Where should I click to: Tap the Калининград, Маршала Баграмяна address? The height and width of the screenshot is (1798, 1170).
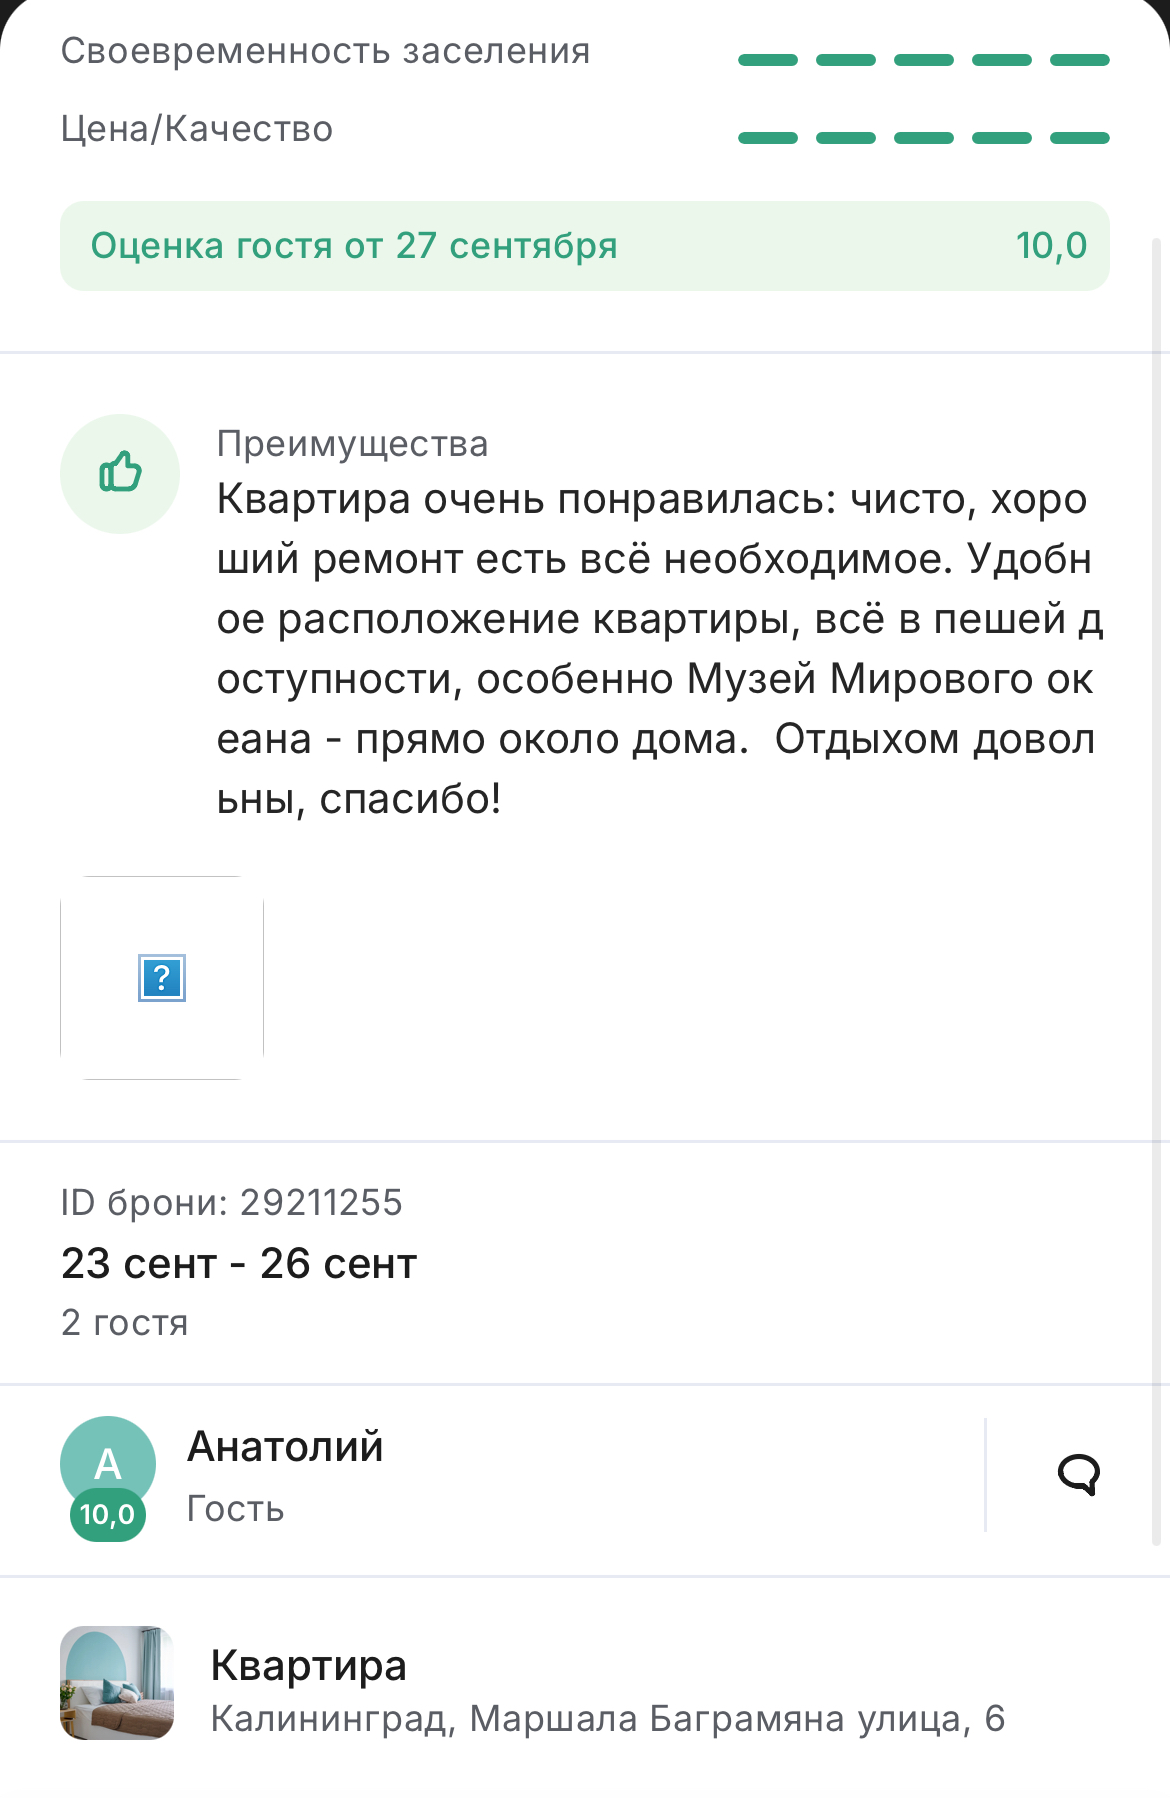607,1719
